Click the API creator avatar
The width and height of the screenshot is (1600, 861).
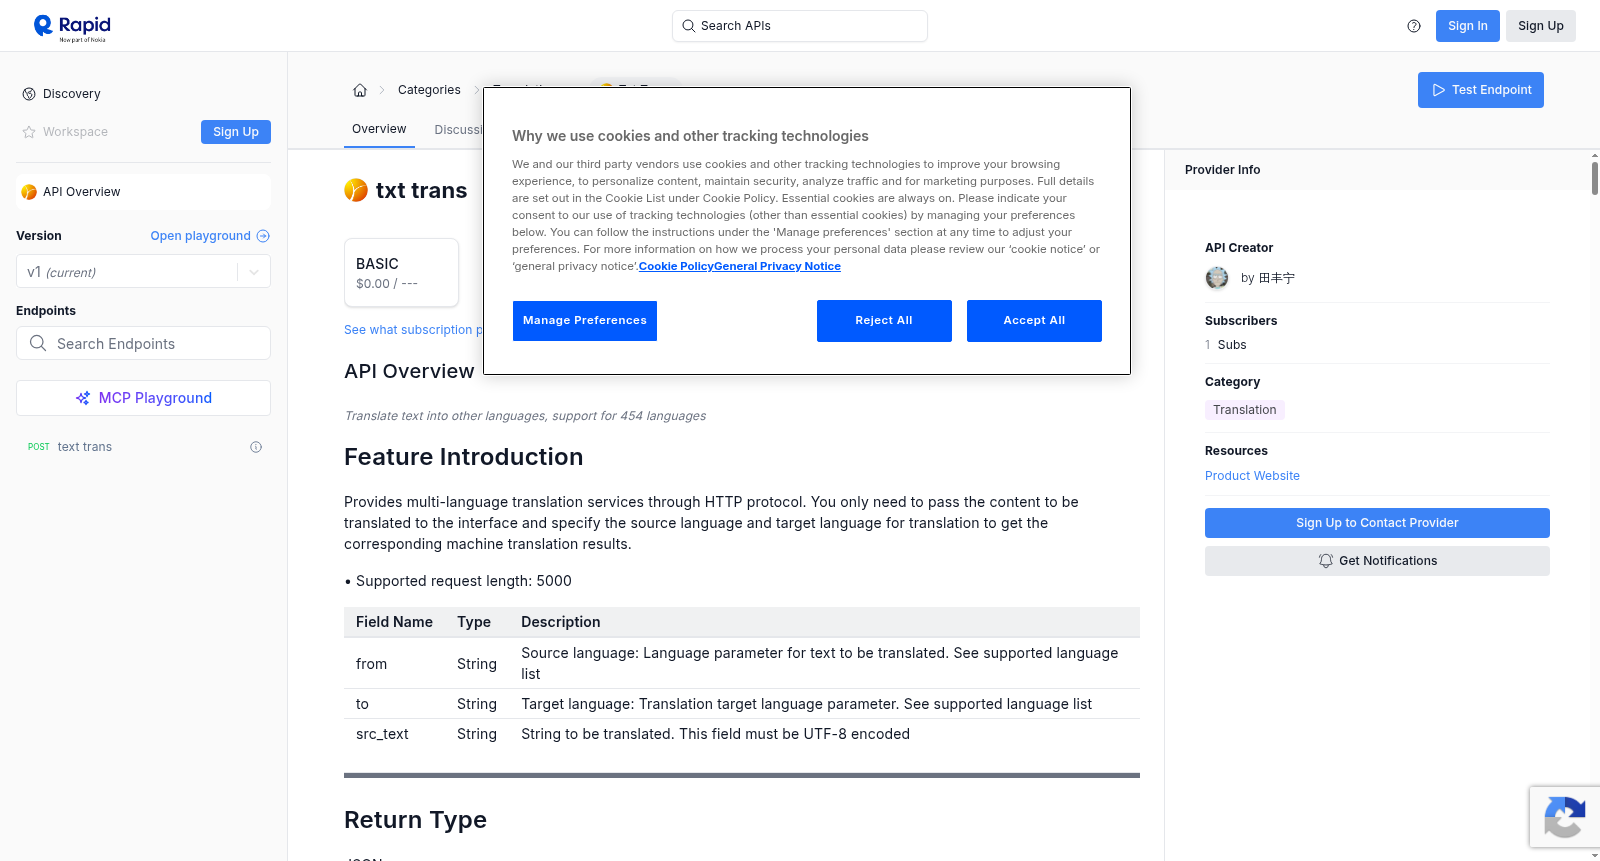coord(1217,278)
